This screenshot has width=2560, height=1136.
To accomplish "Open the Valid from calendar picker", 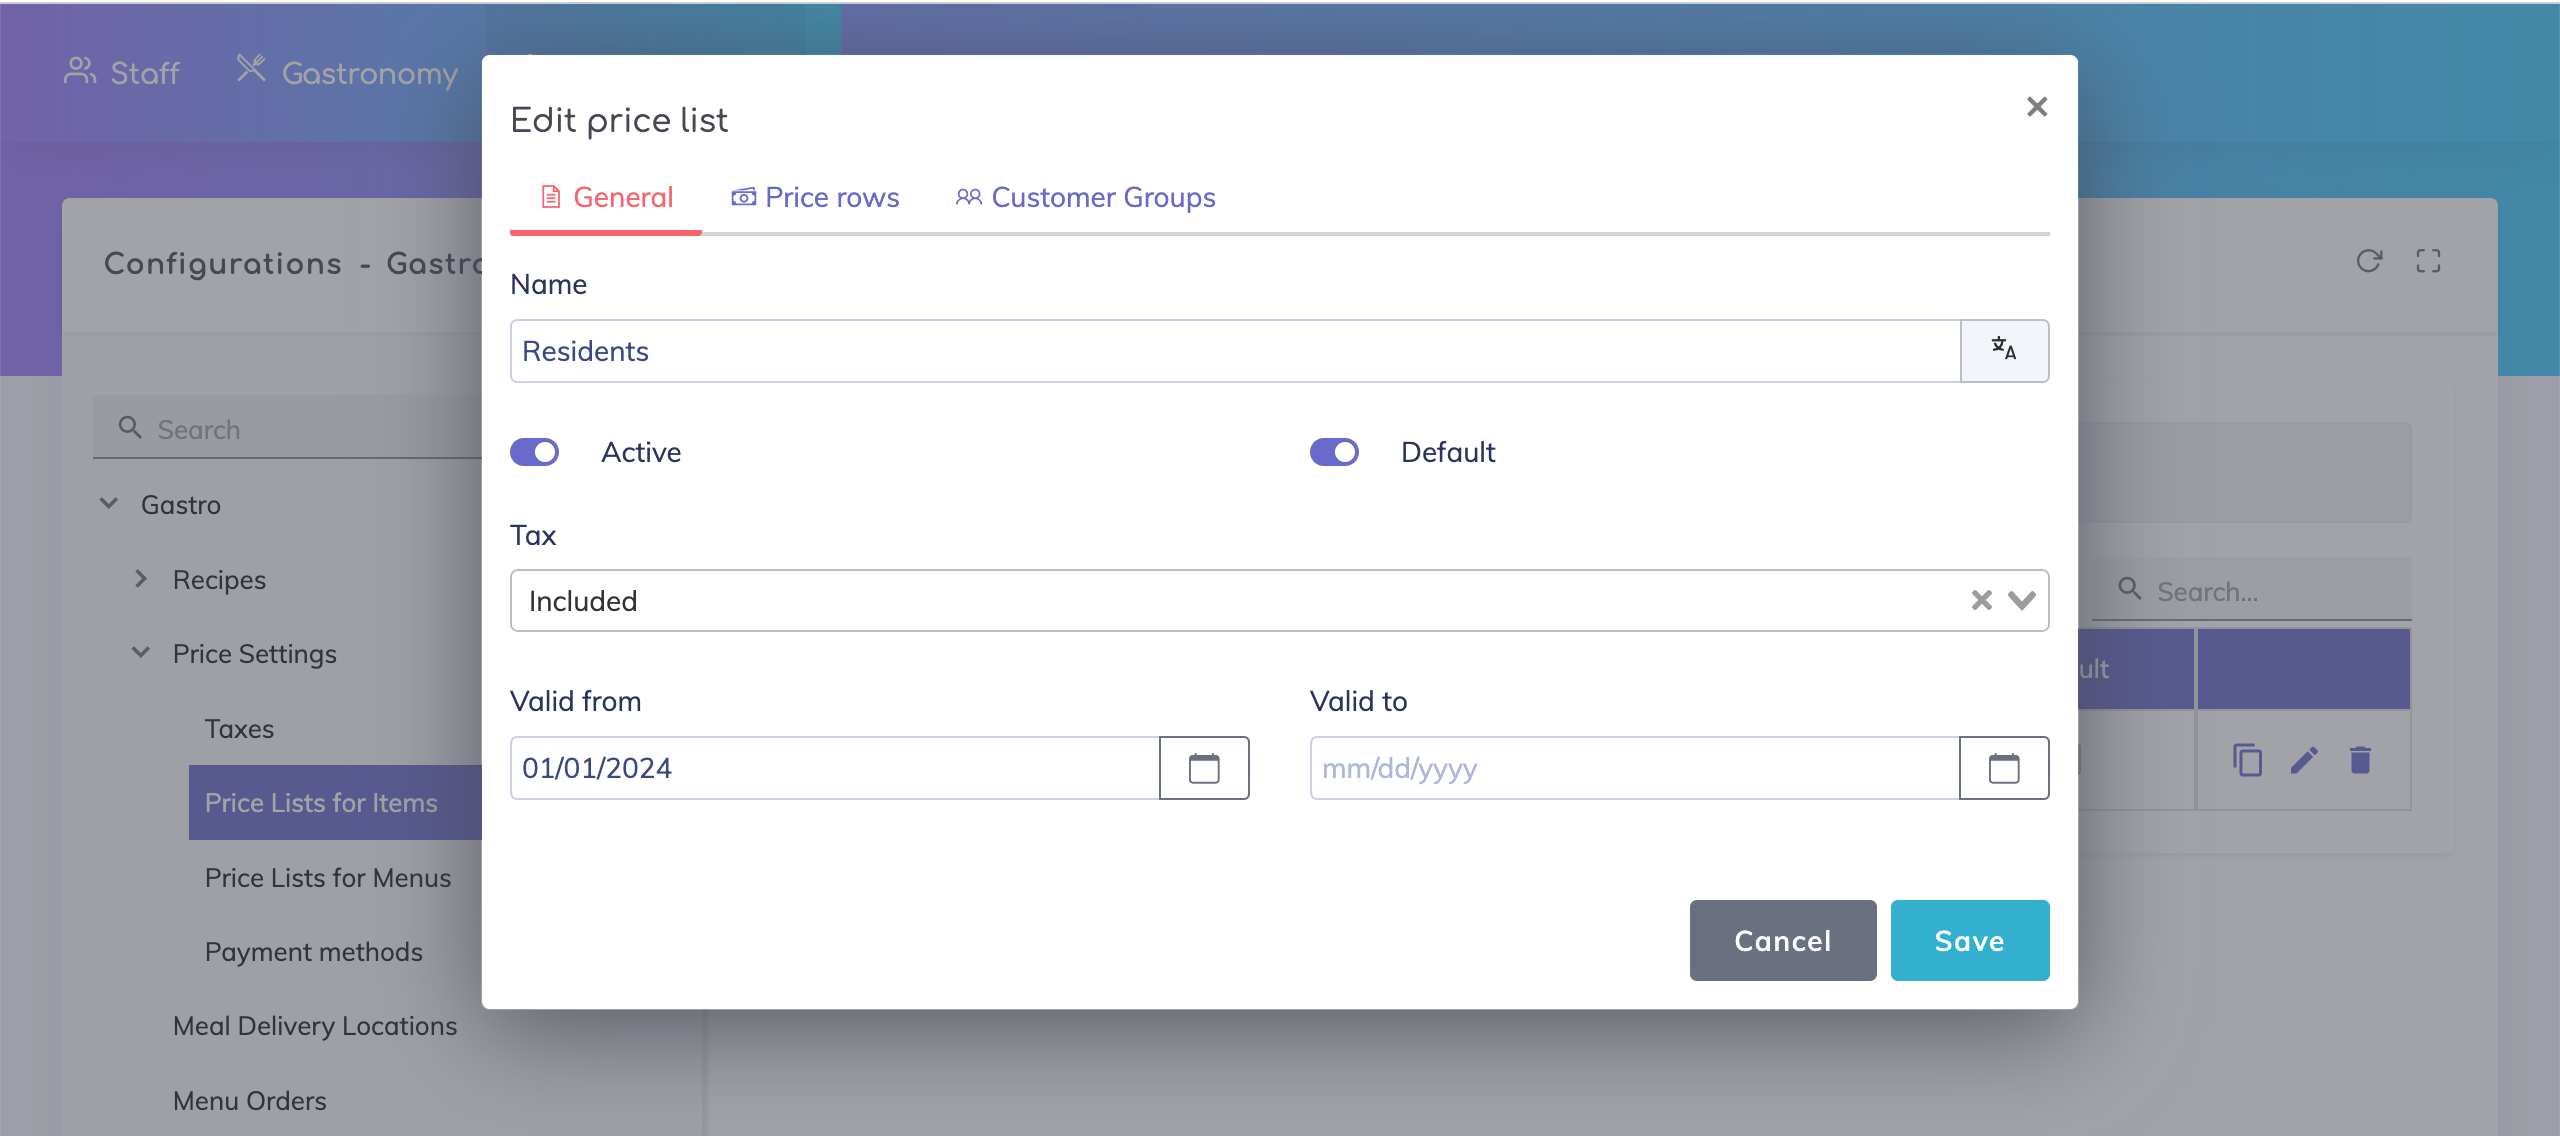I will 1204,768.
